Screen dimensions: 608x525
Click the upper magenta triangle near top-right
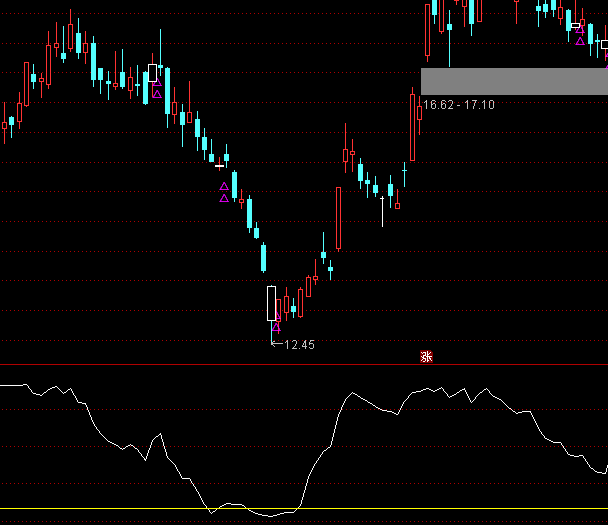coord(580,30)
